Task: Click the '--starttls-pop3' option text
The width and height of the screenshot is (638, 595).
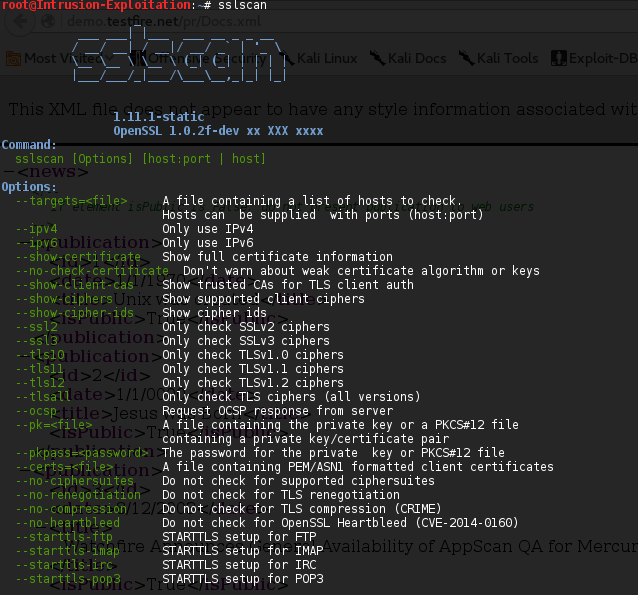Action: 68,579
